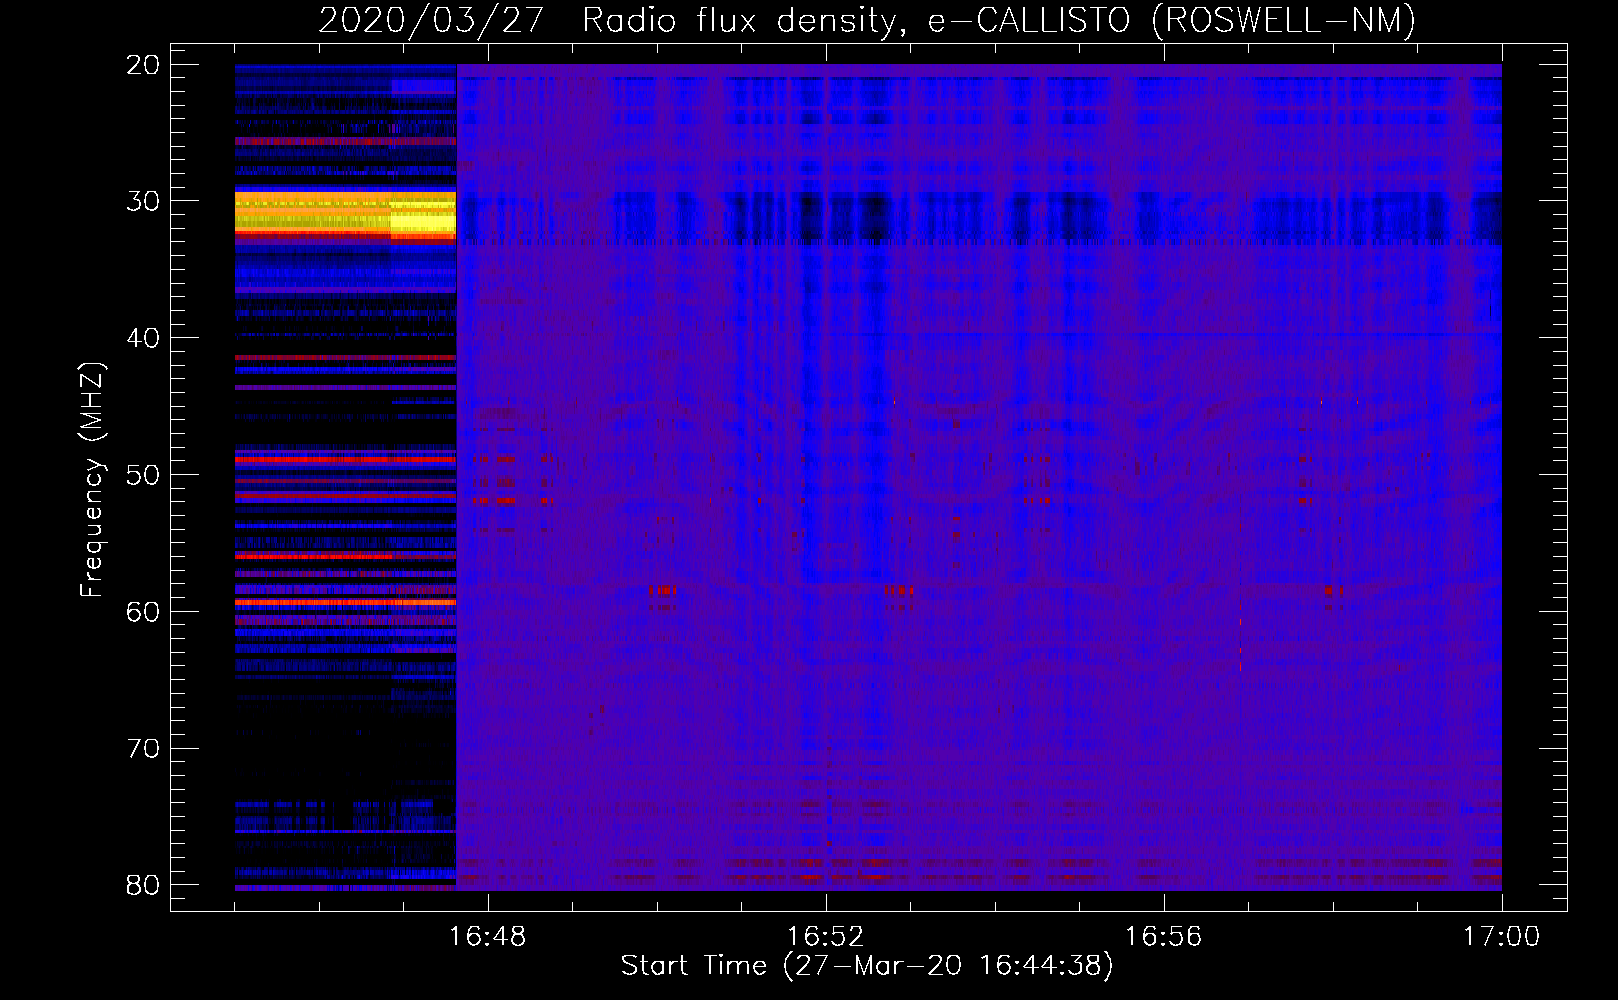The image size is (1618, 1000).
Task: Click the "50" frequency tick label
Action: coord(143,475)
